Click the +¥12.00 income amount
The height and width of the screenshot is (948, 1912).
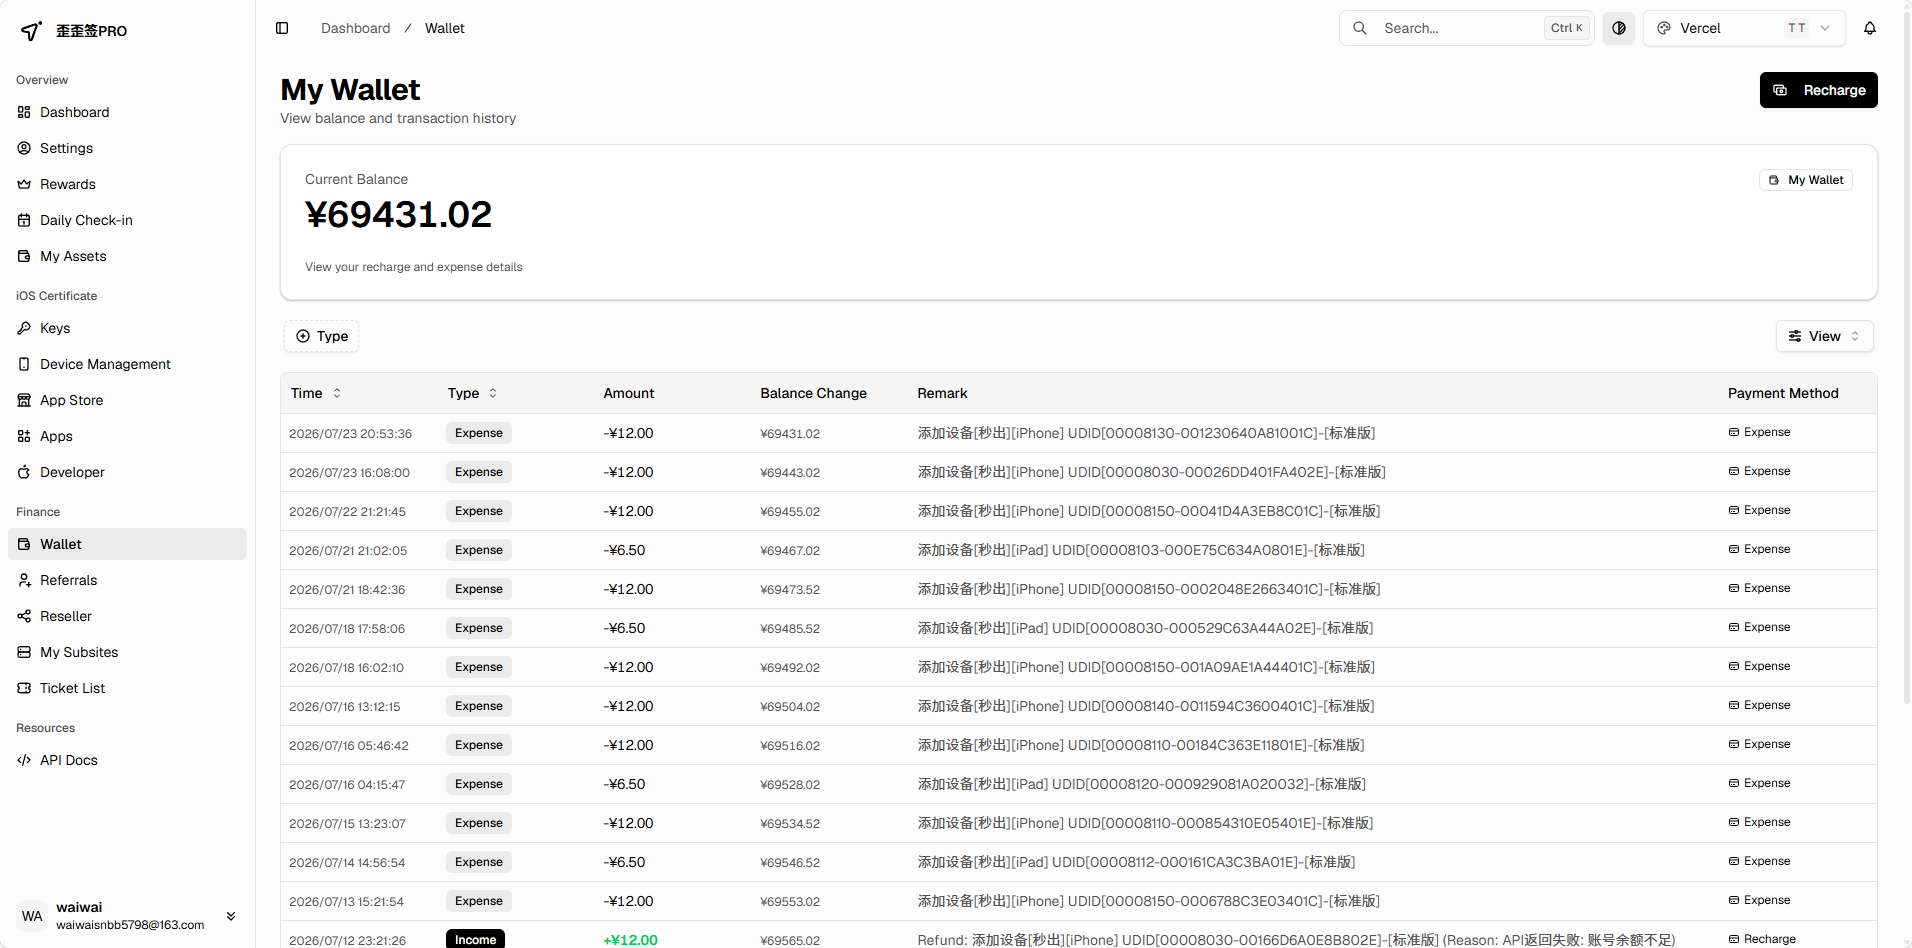pyautogui.click(x=631, y=940)
